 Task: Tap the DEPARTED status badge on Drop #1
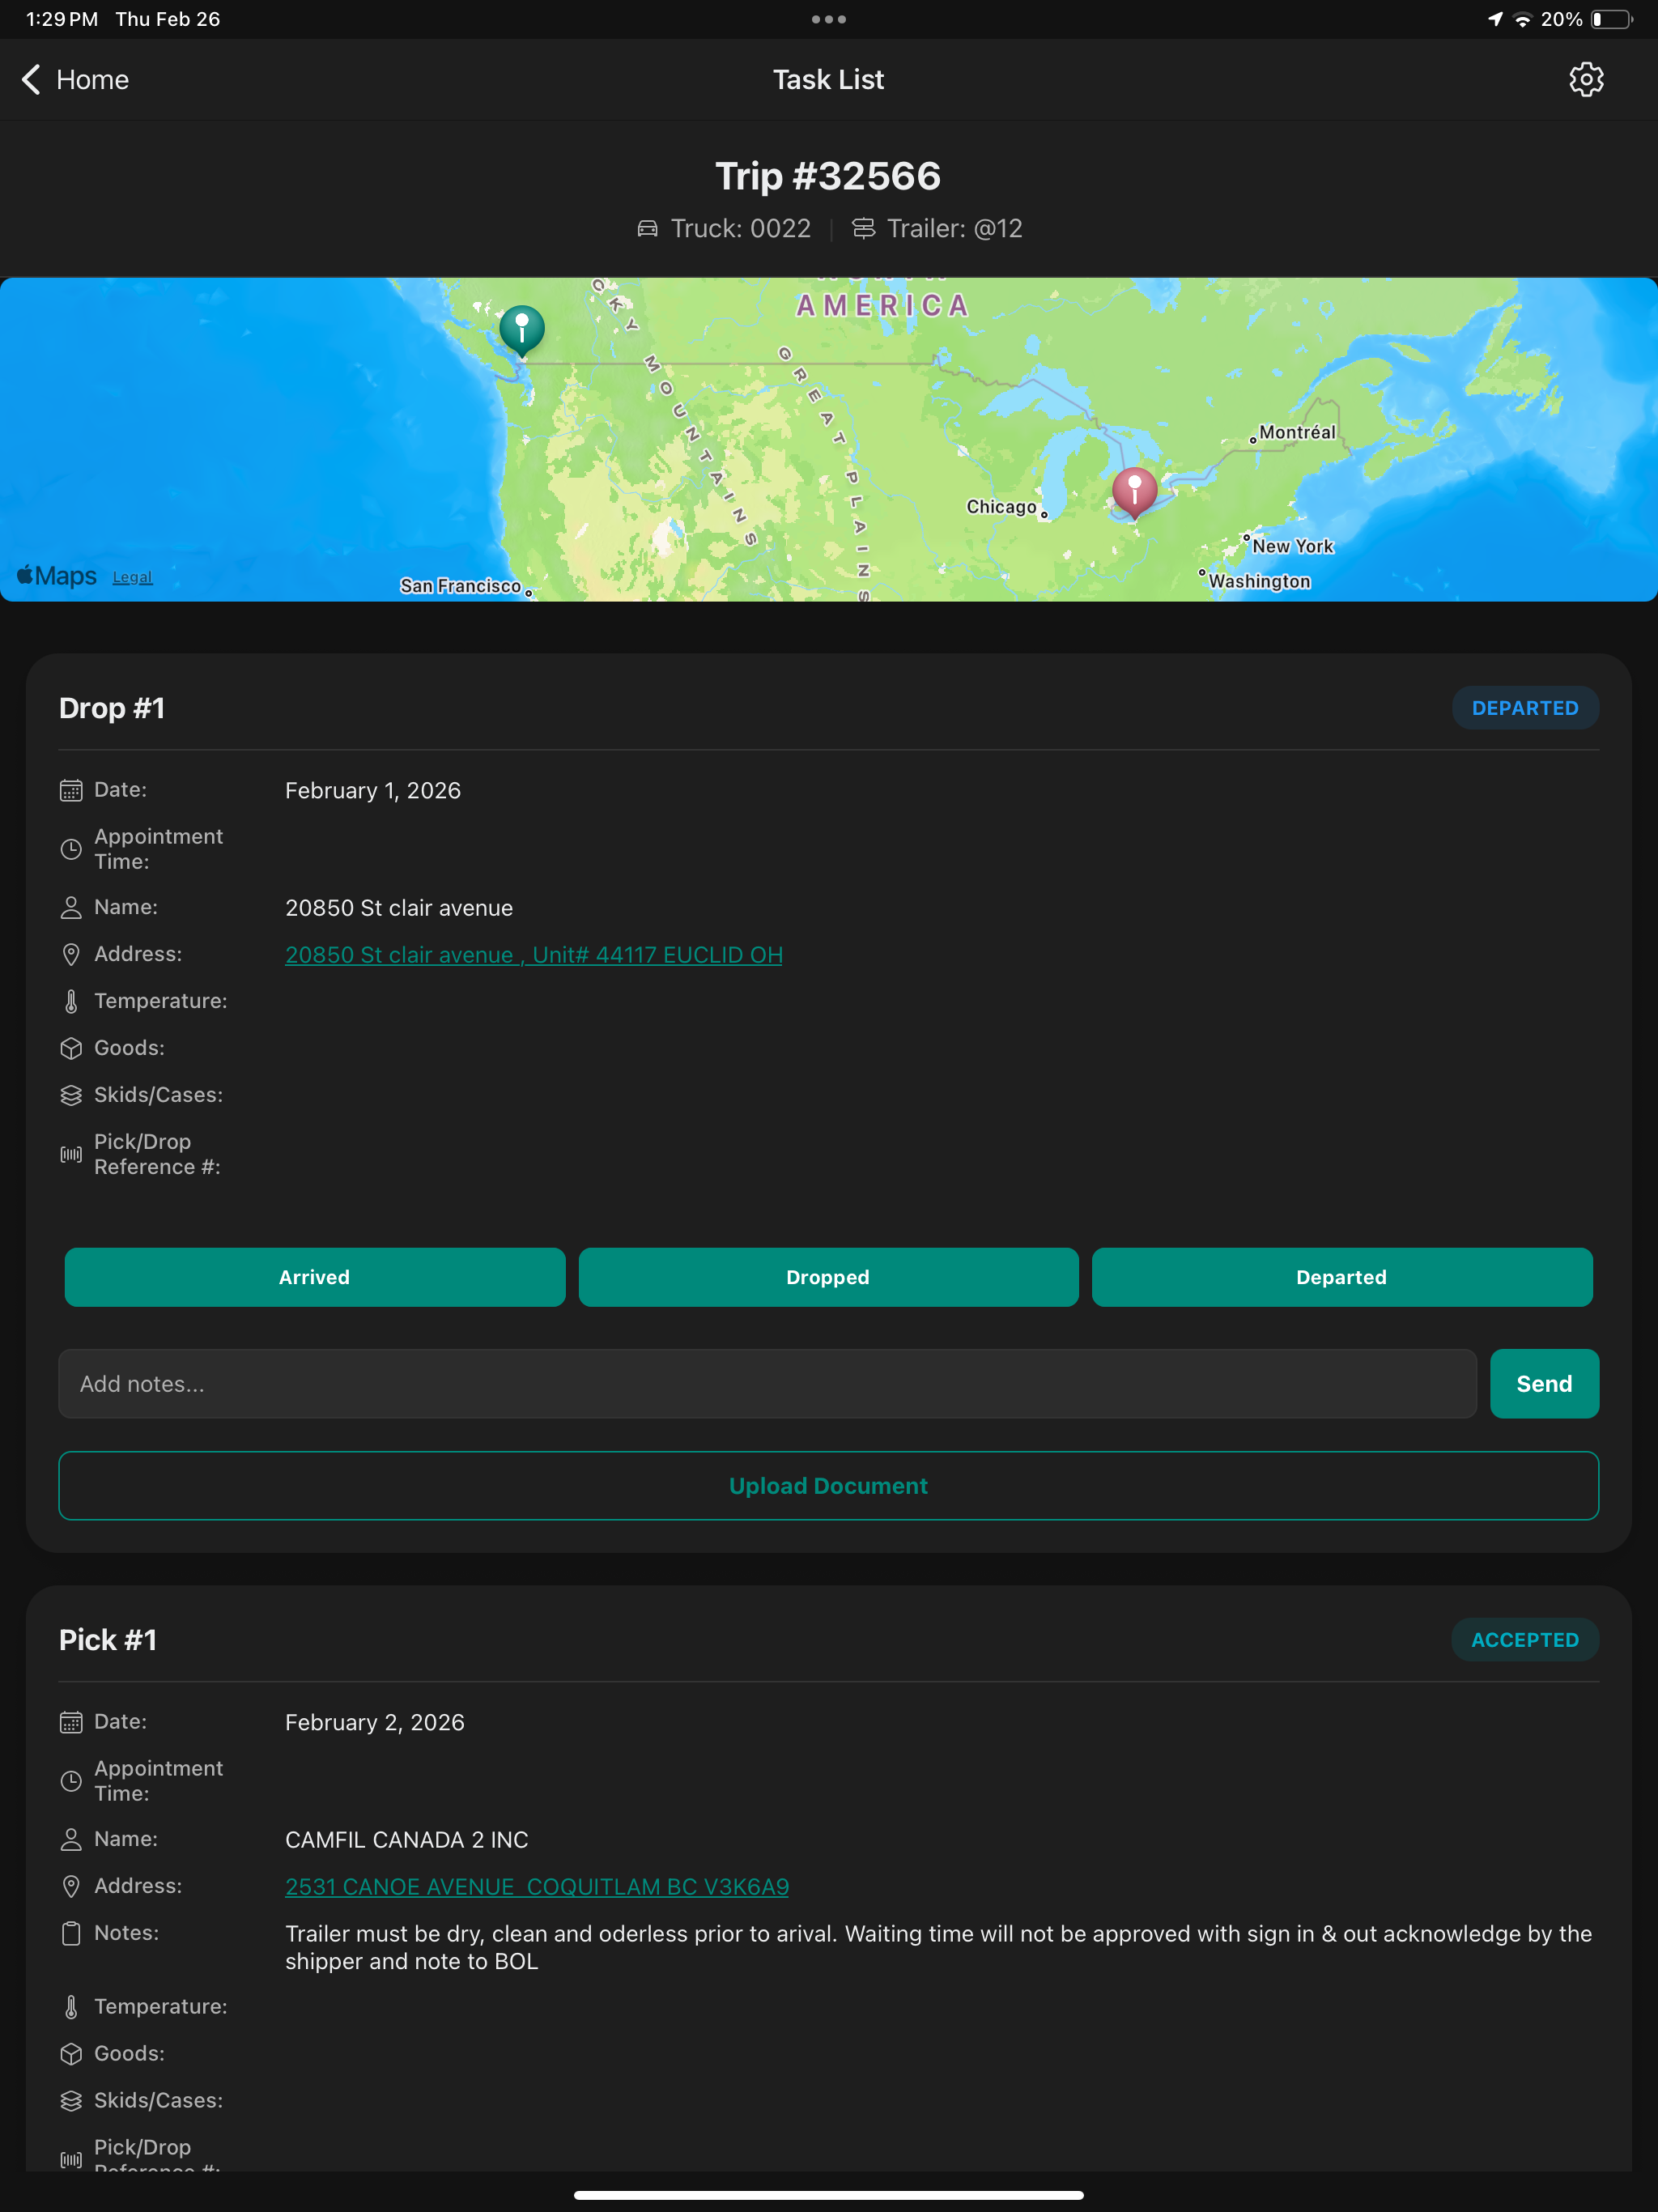coord(1525,708)
